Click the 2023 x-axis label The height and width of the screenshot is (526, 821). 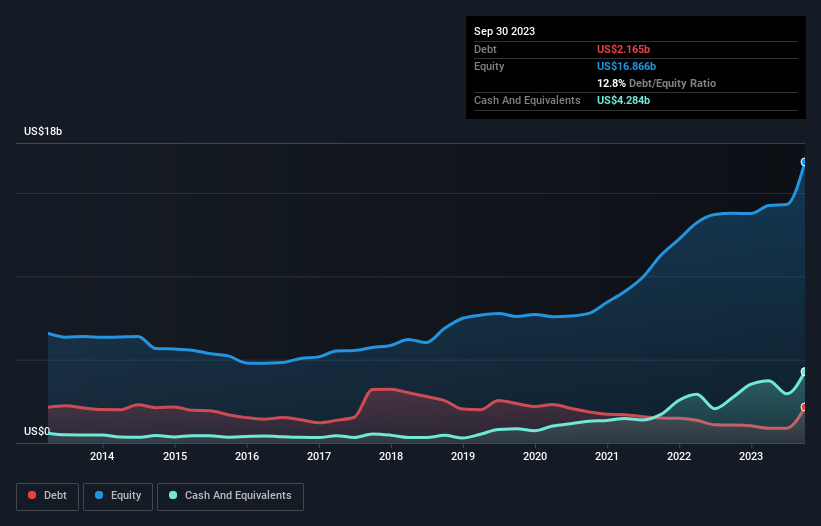tap(751, 456)
